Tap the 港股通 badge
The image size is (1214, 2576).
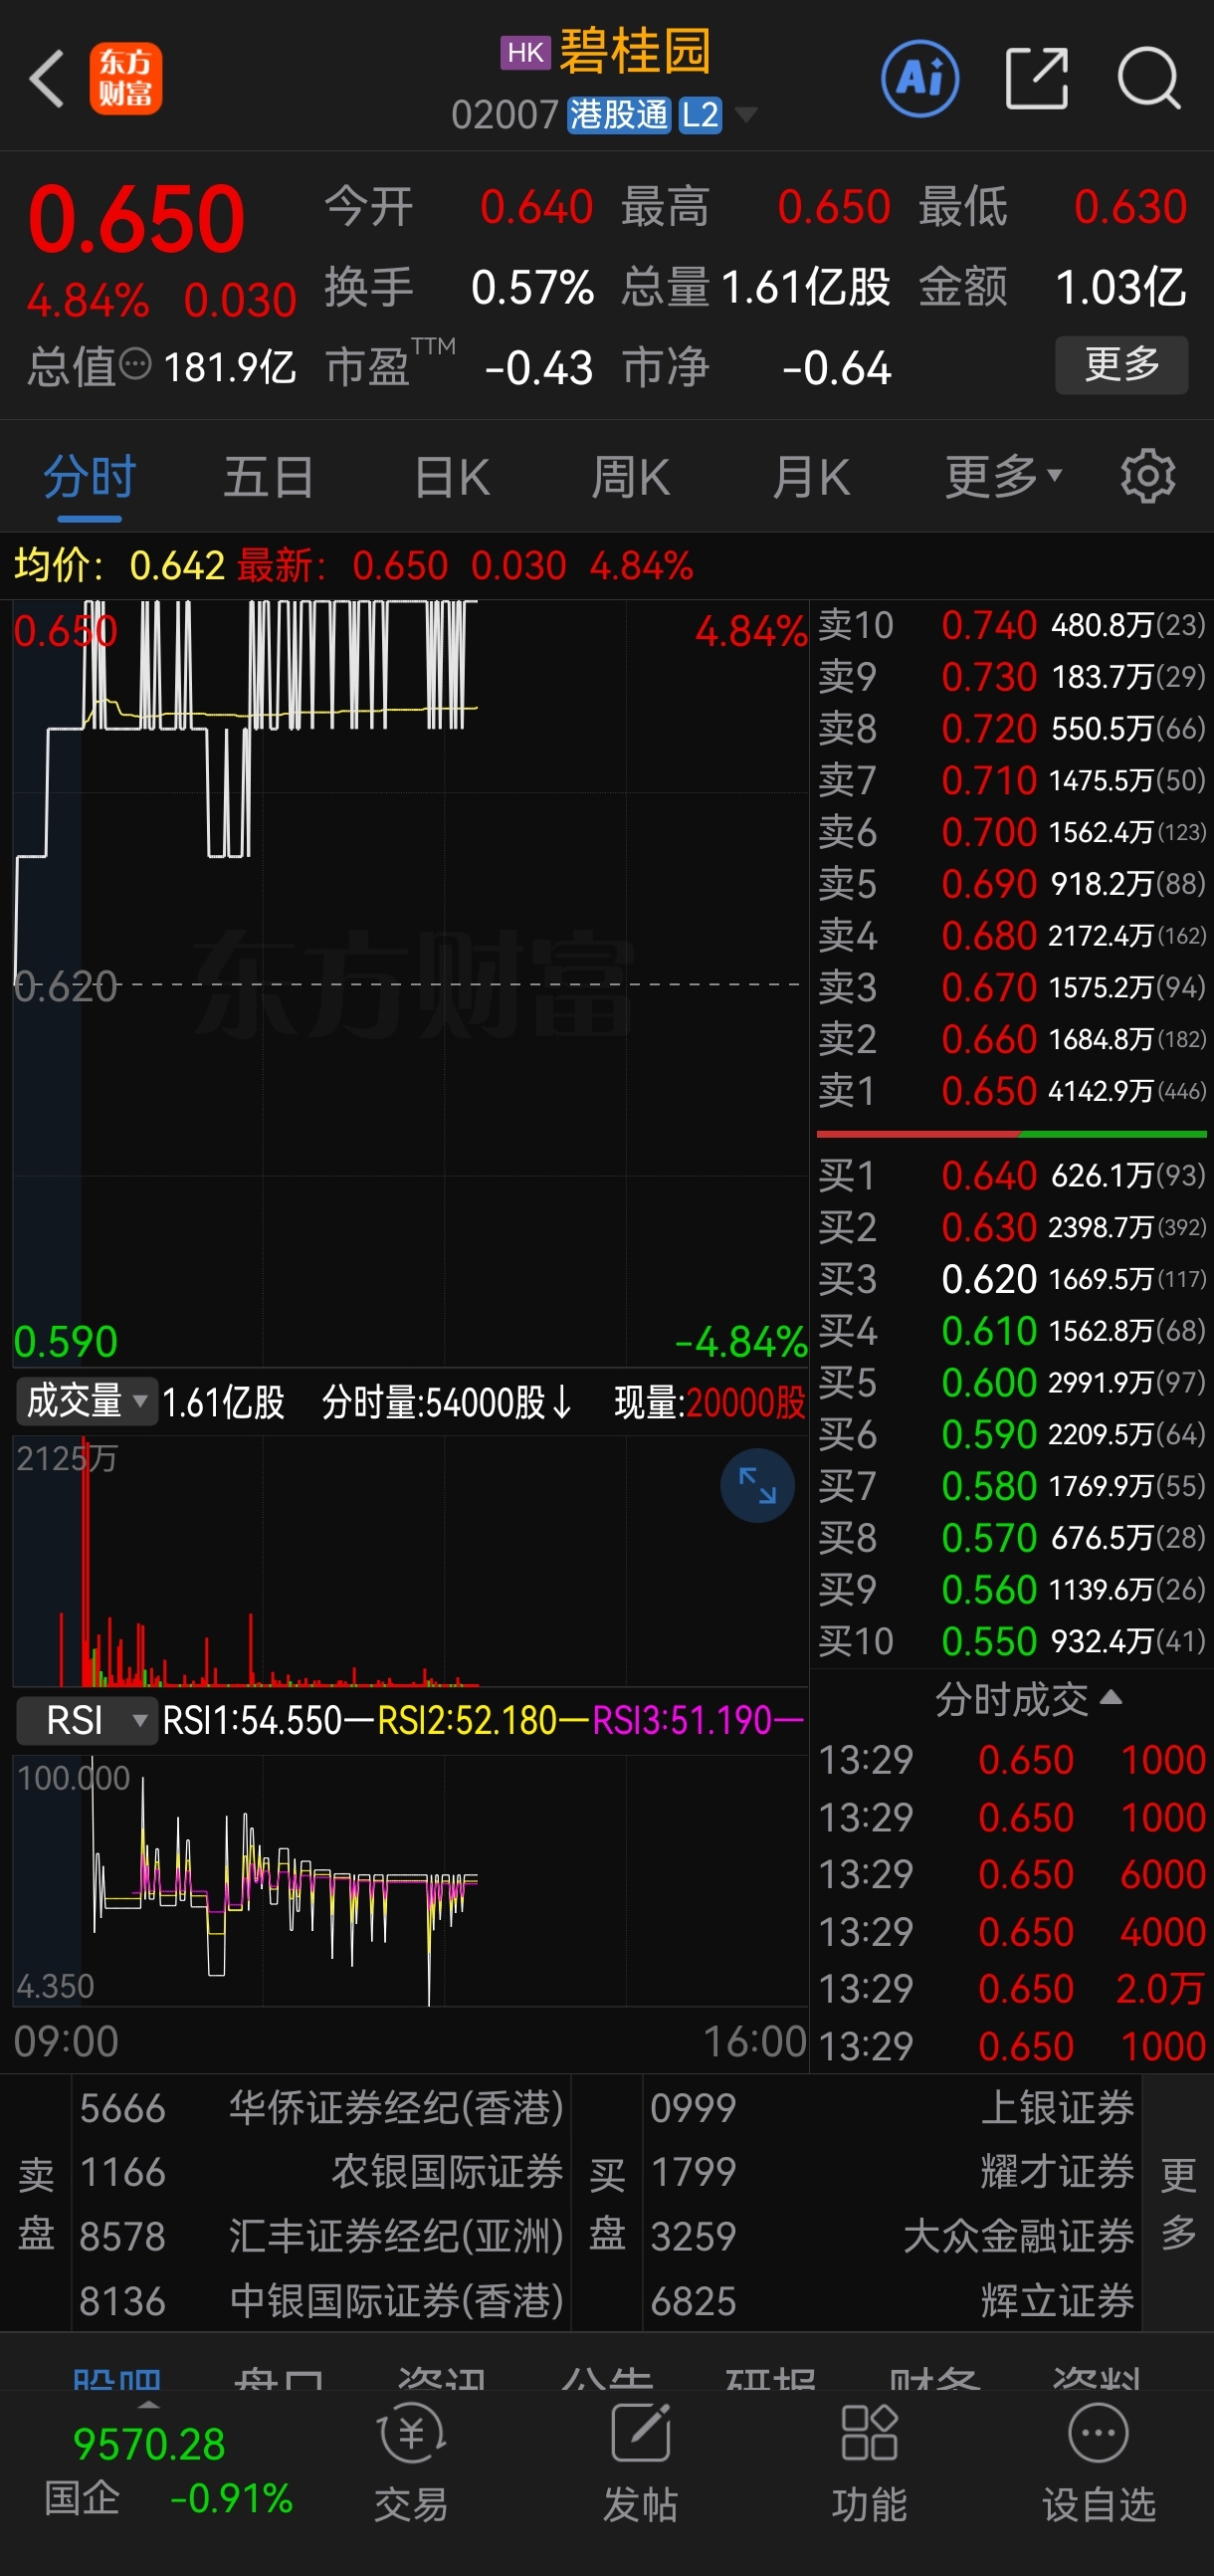[x=619, y=115]
